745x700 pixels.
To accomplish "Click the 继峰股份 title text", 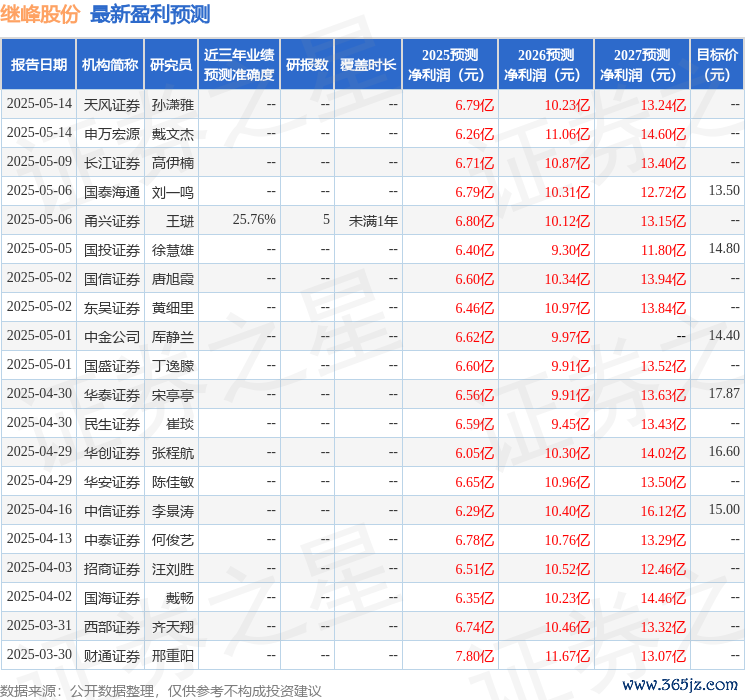I will pos(40,15).
